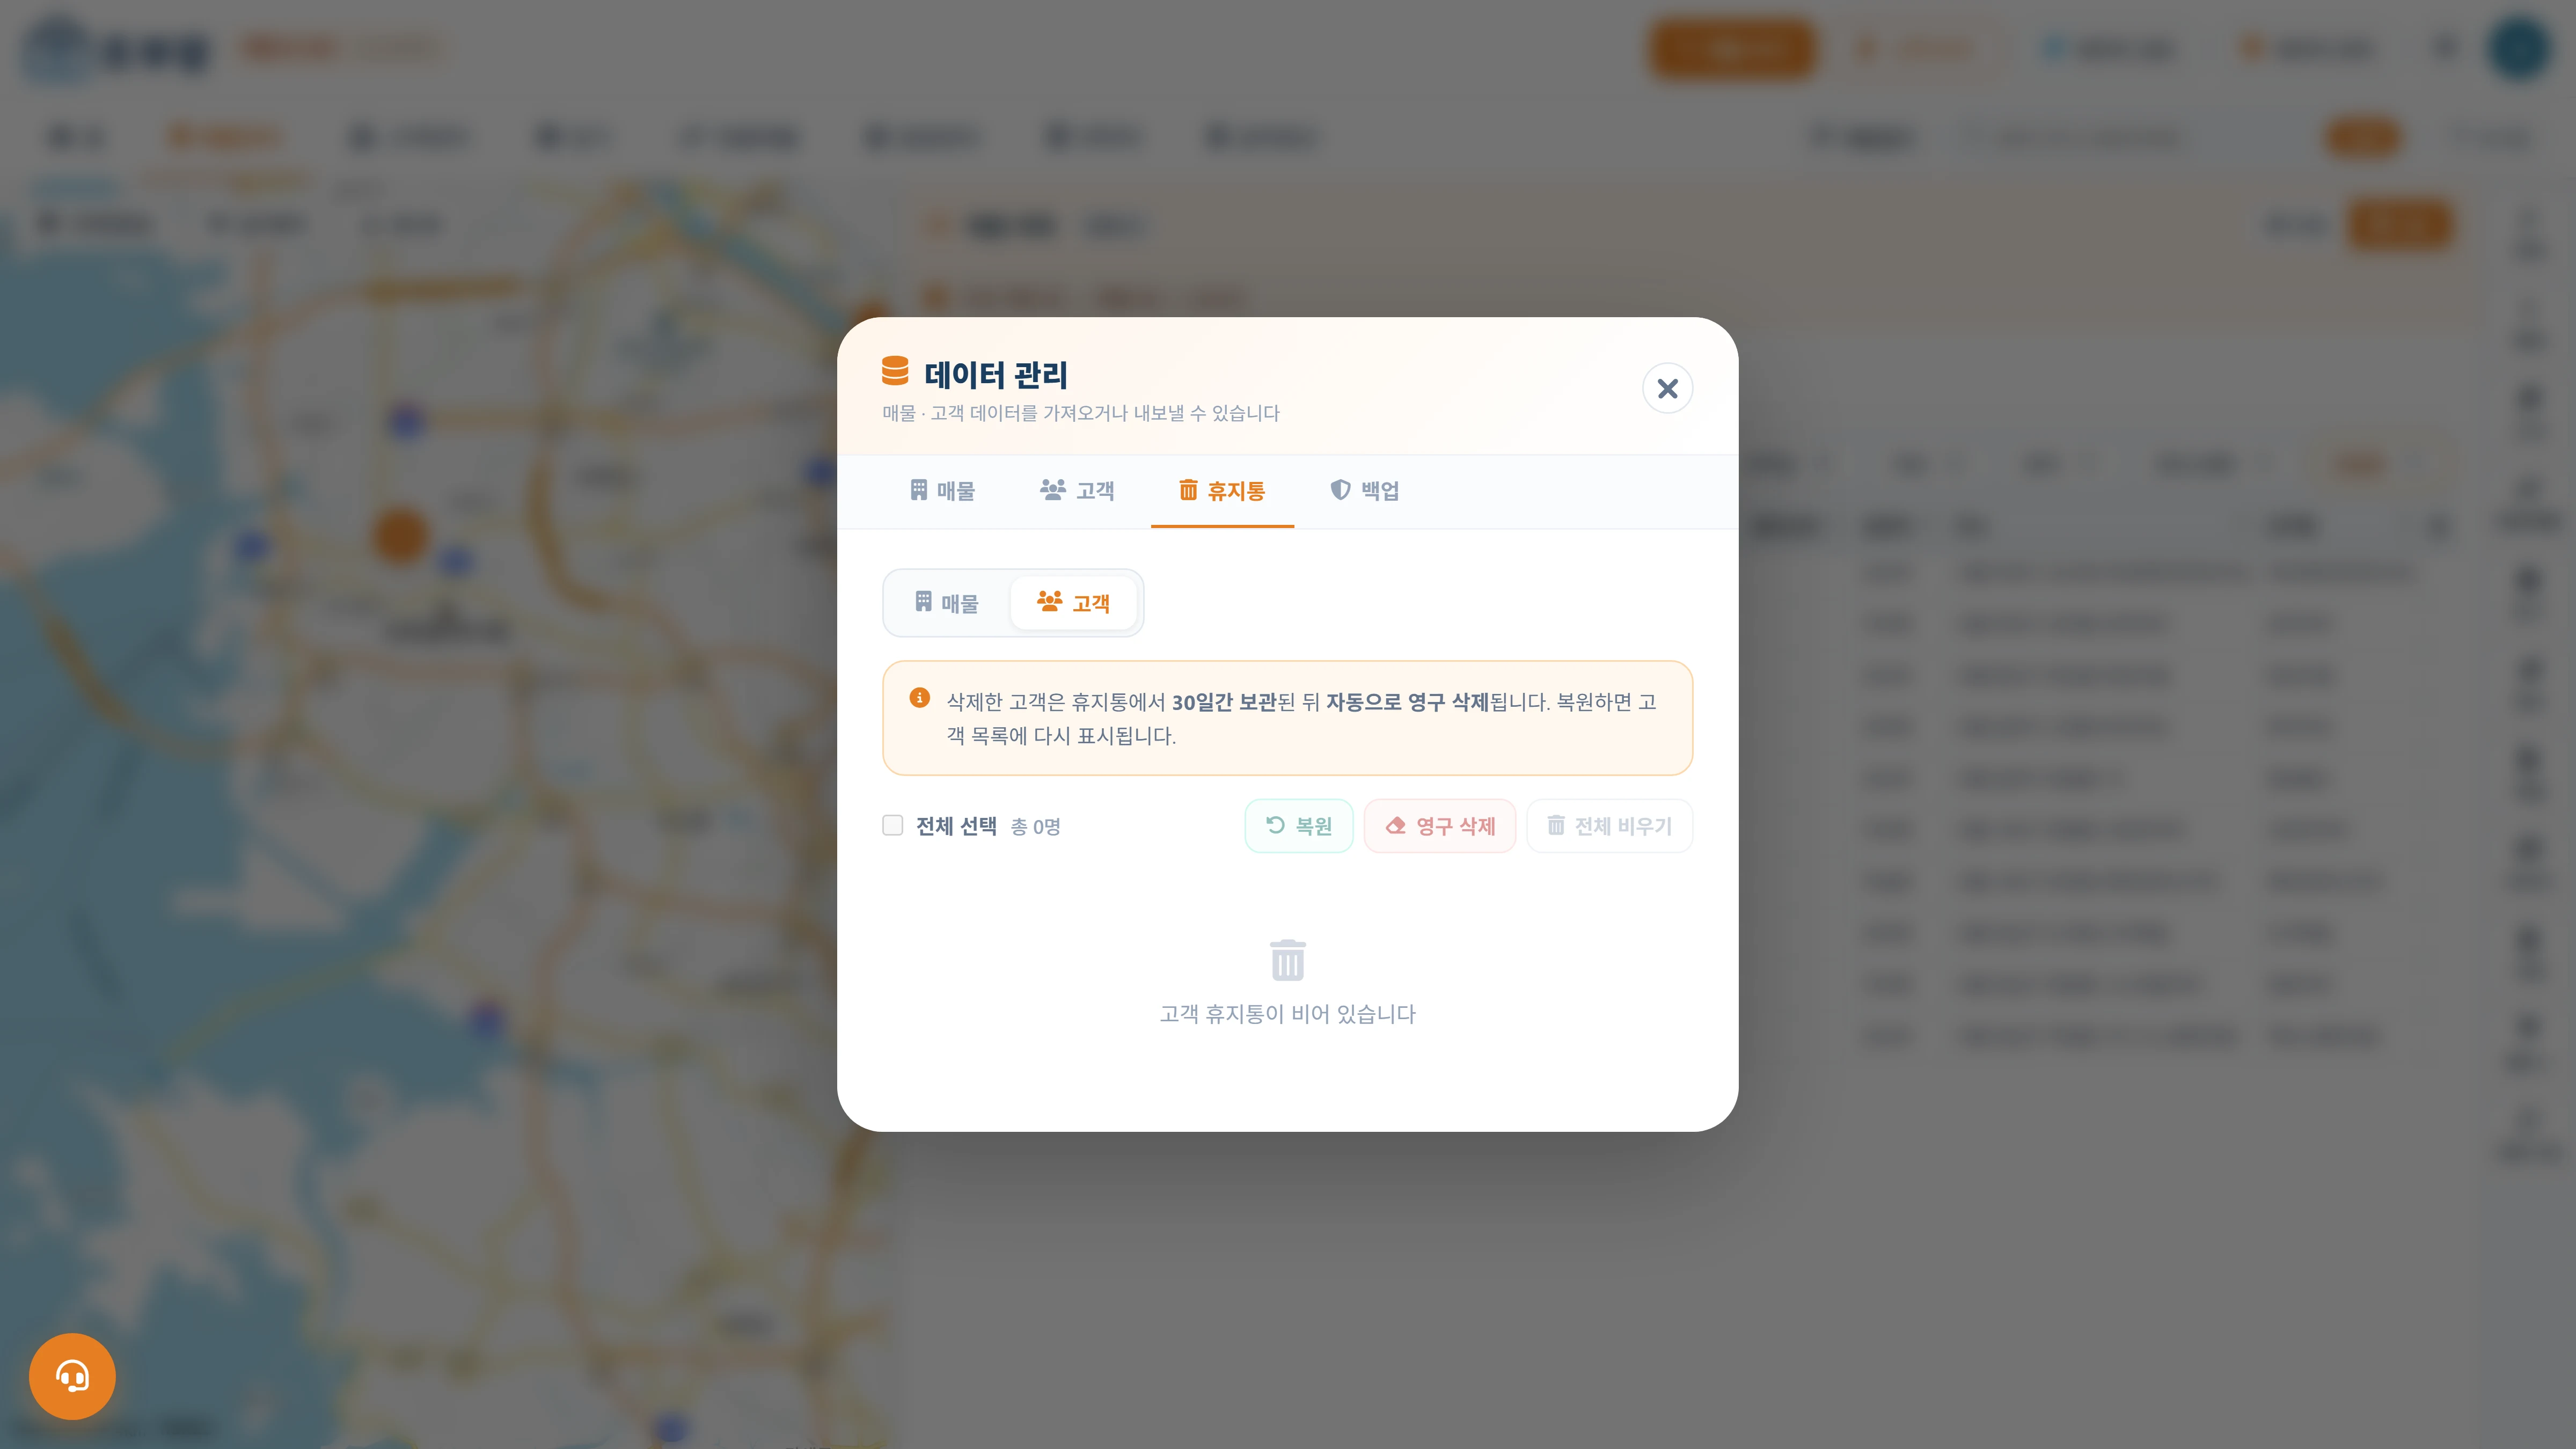Switch to the 고객 main tab

(x=1077, y=491)
